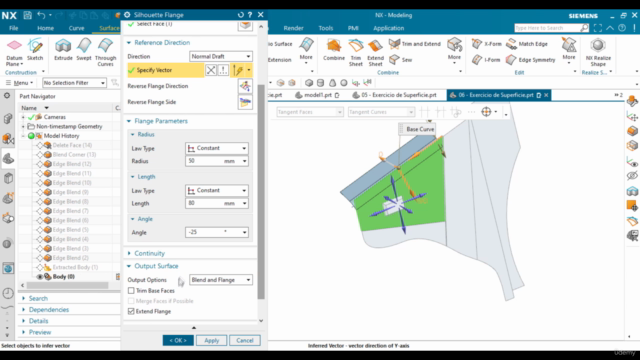Click the dialog vertical scrollbar
The height and width of the screenshot is (360, 640).
point(261,192)
